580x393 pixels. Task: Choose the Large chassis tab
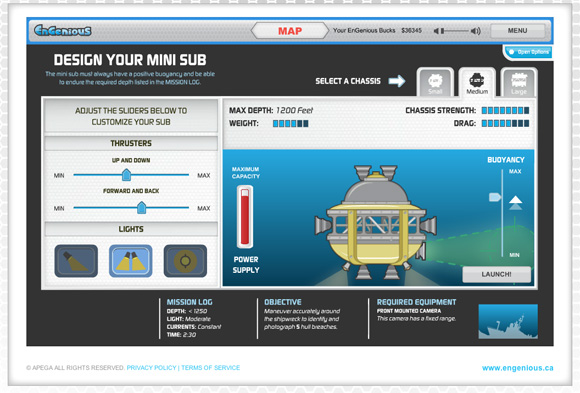(x=519, y=83)
